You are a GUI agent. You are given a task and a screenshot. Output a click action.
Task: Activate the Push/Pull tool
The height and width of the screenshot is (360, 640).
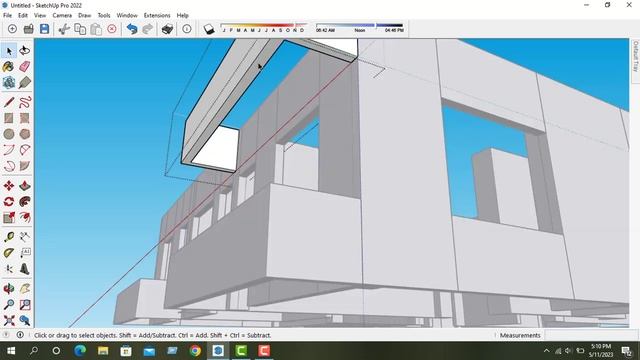click(x=24, y=186)
